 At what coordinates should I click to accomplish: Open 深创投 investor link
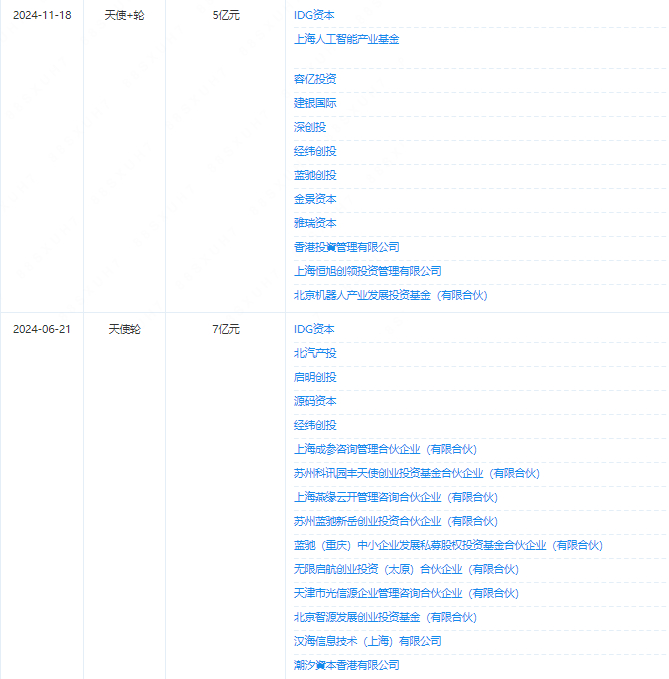(x=310, y=127)
